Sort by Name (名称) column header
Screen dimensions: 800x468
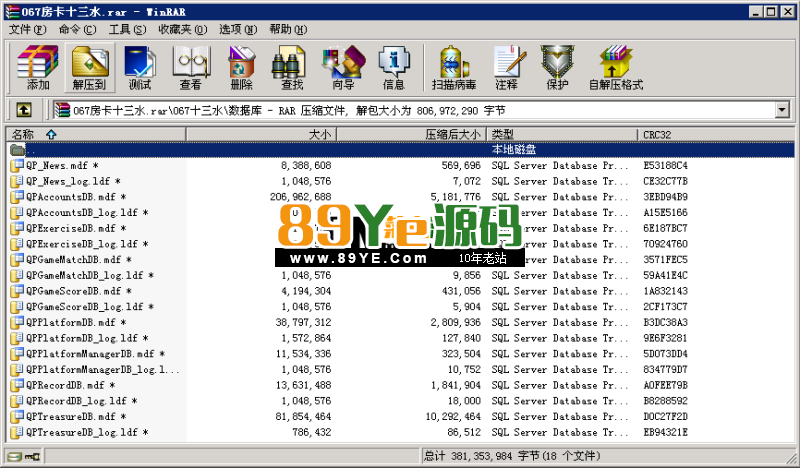point(96,134)
